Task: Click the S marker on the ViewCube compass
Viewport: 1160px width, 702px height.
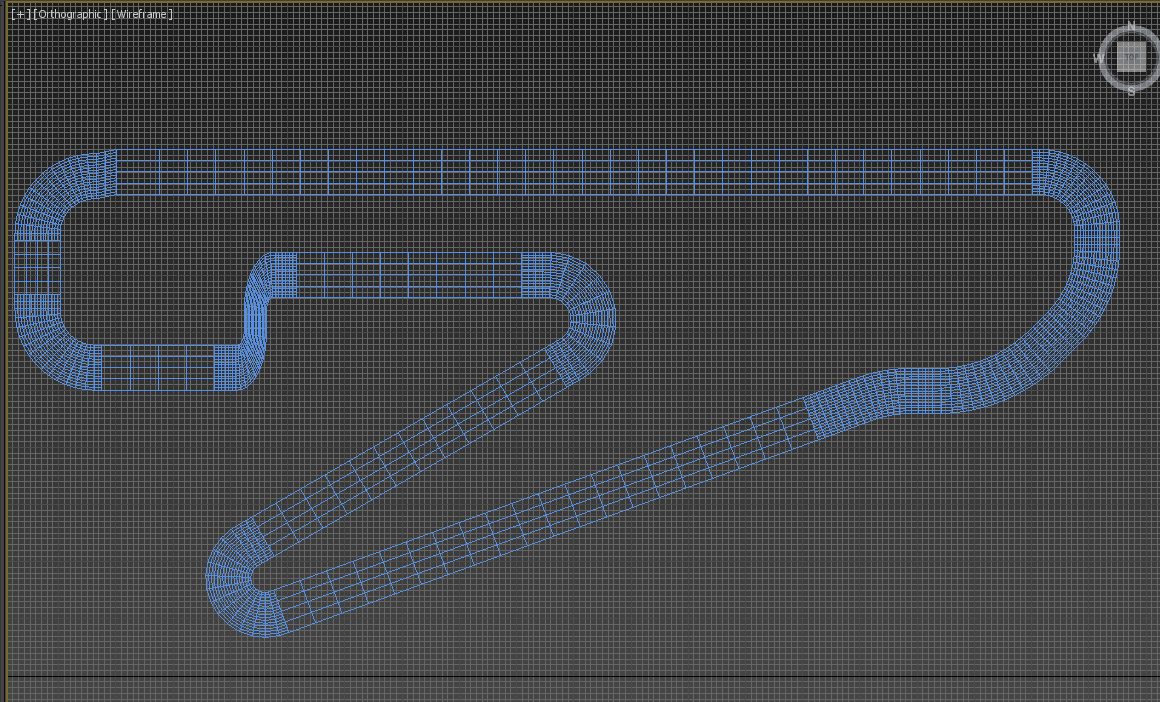Action: (x=1131, y=91)
